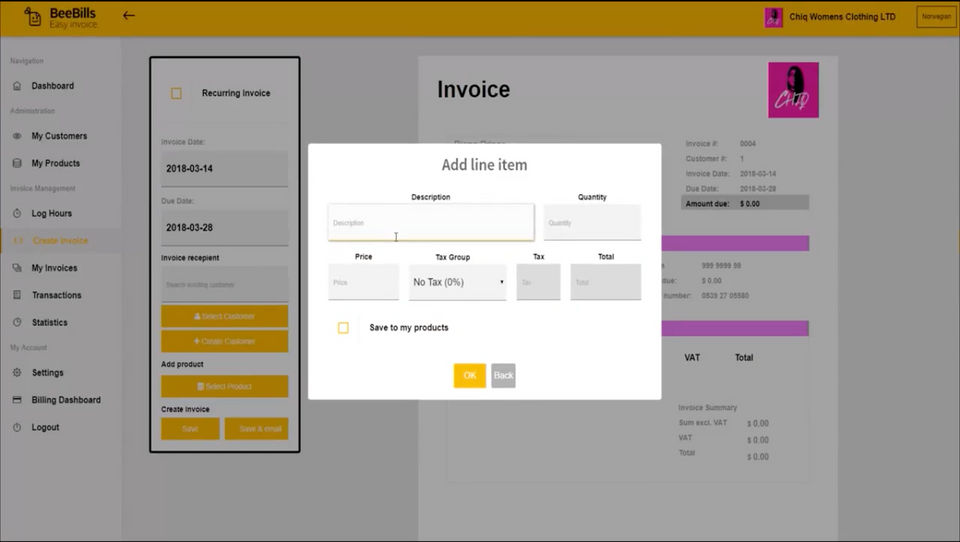This screenshot has height=542, width=960.
Task: Click Transactions icon in sidebar
Action: coord(17,295)
